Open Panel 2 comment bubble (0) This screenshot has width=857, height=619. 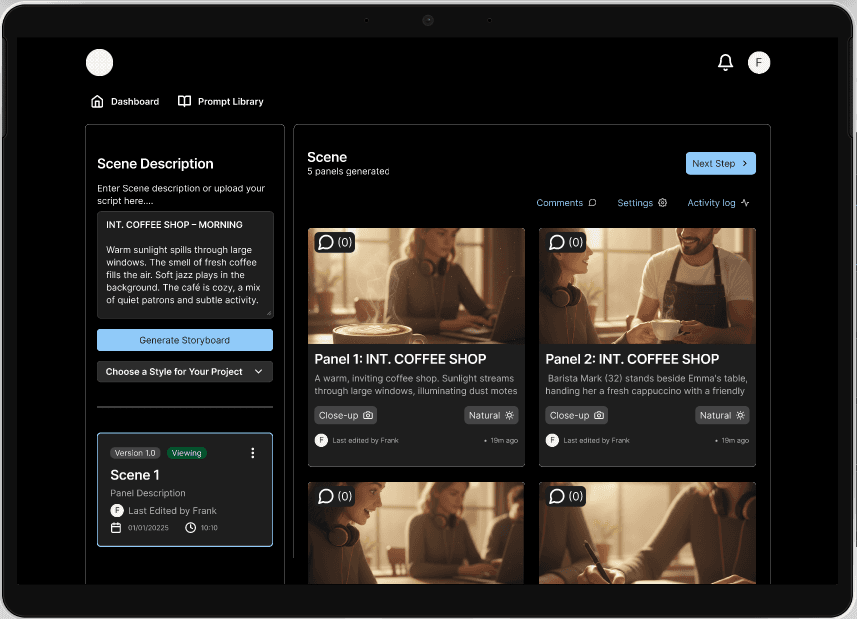tap(566, 242)
